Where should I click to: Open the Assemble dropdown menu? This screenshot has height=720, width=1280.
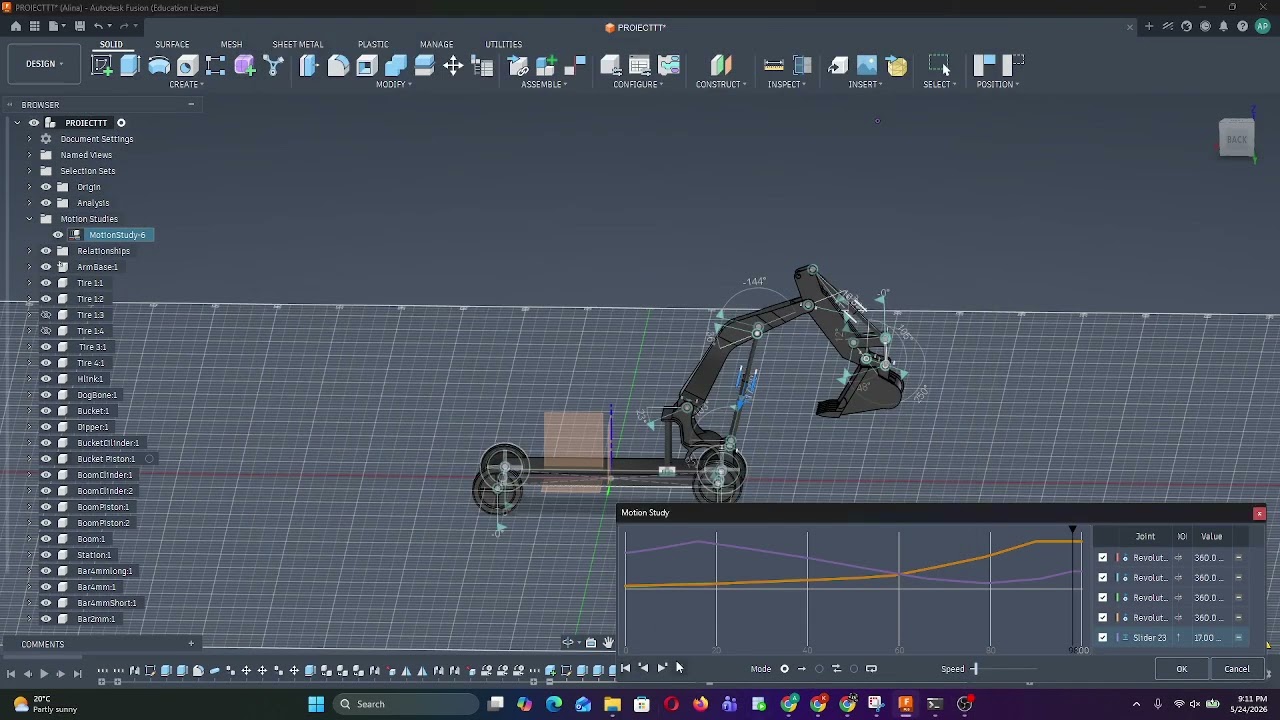(x=544, y=85)
